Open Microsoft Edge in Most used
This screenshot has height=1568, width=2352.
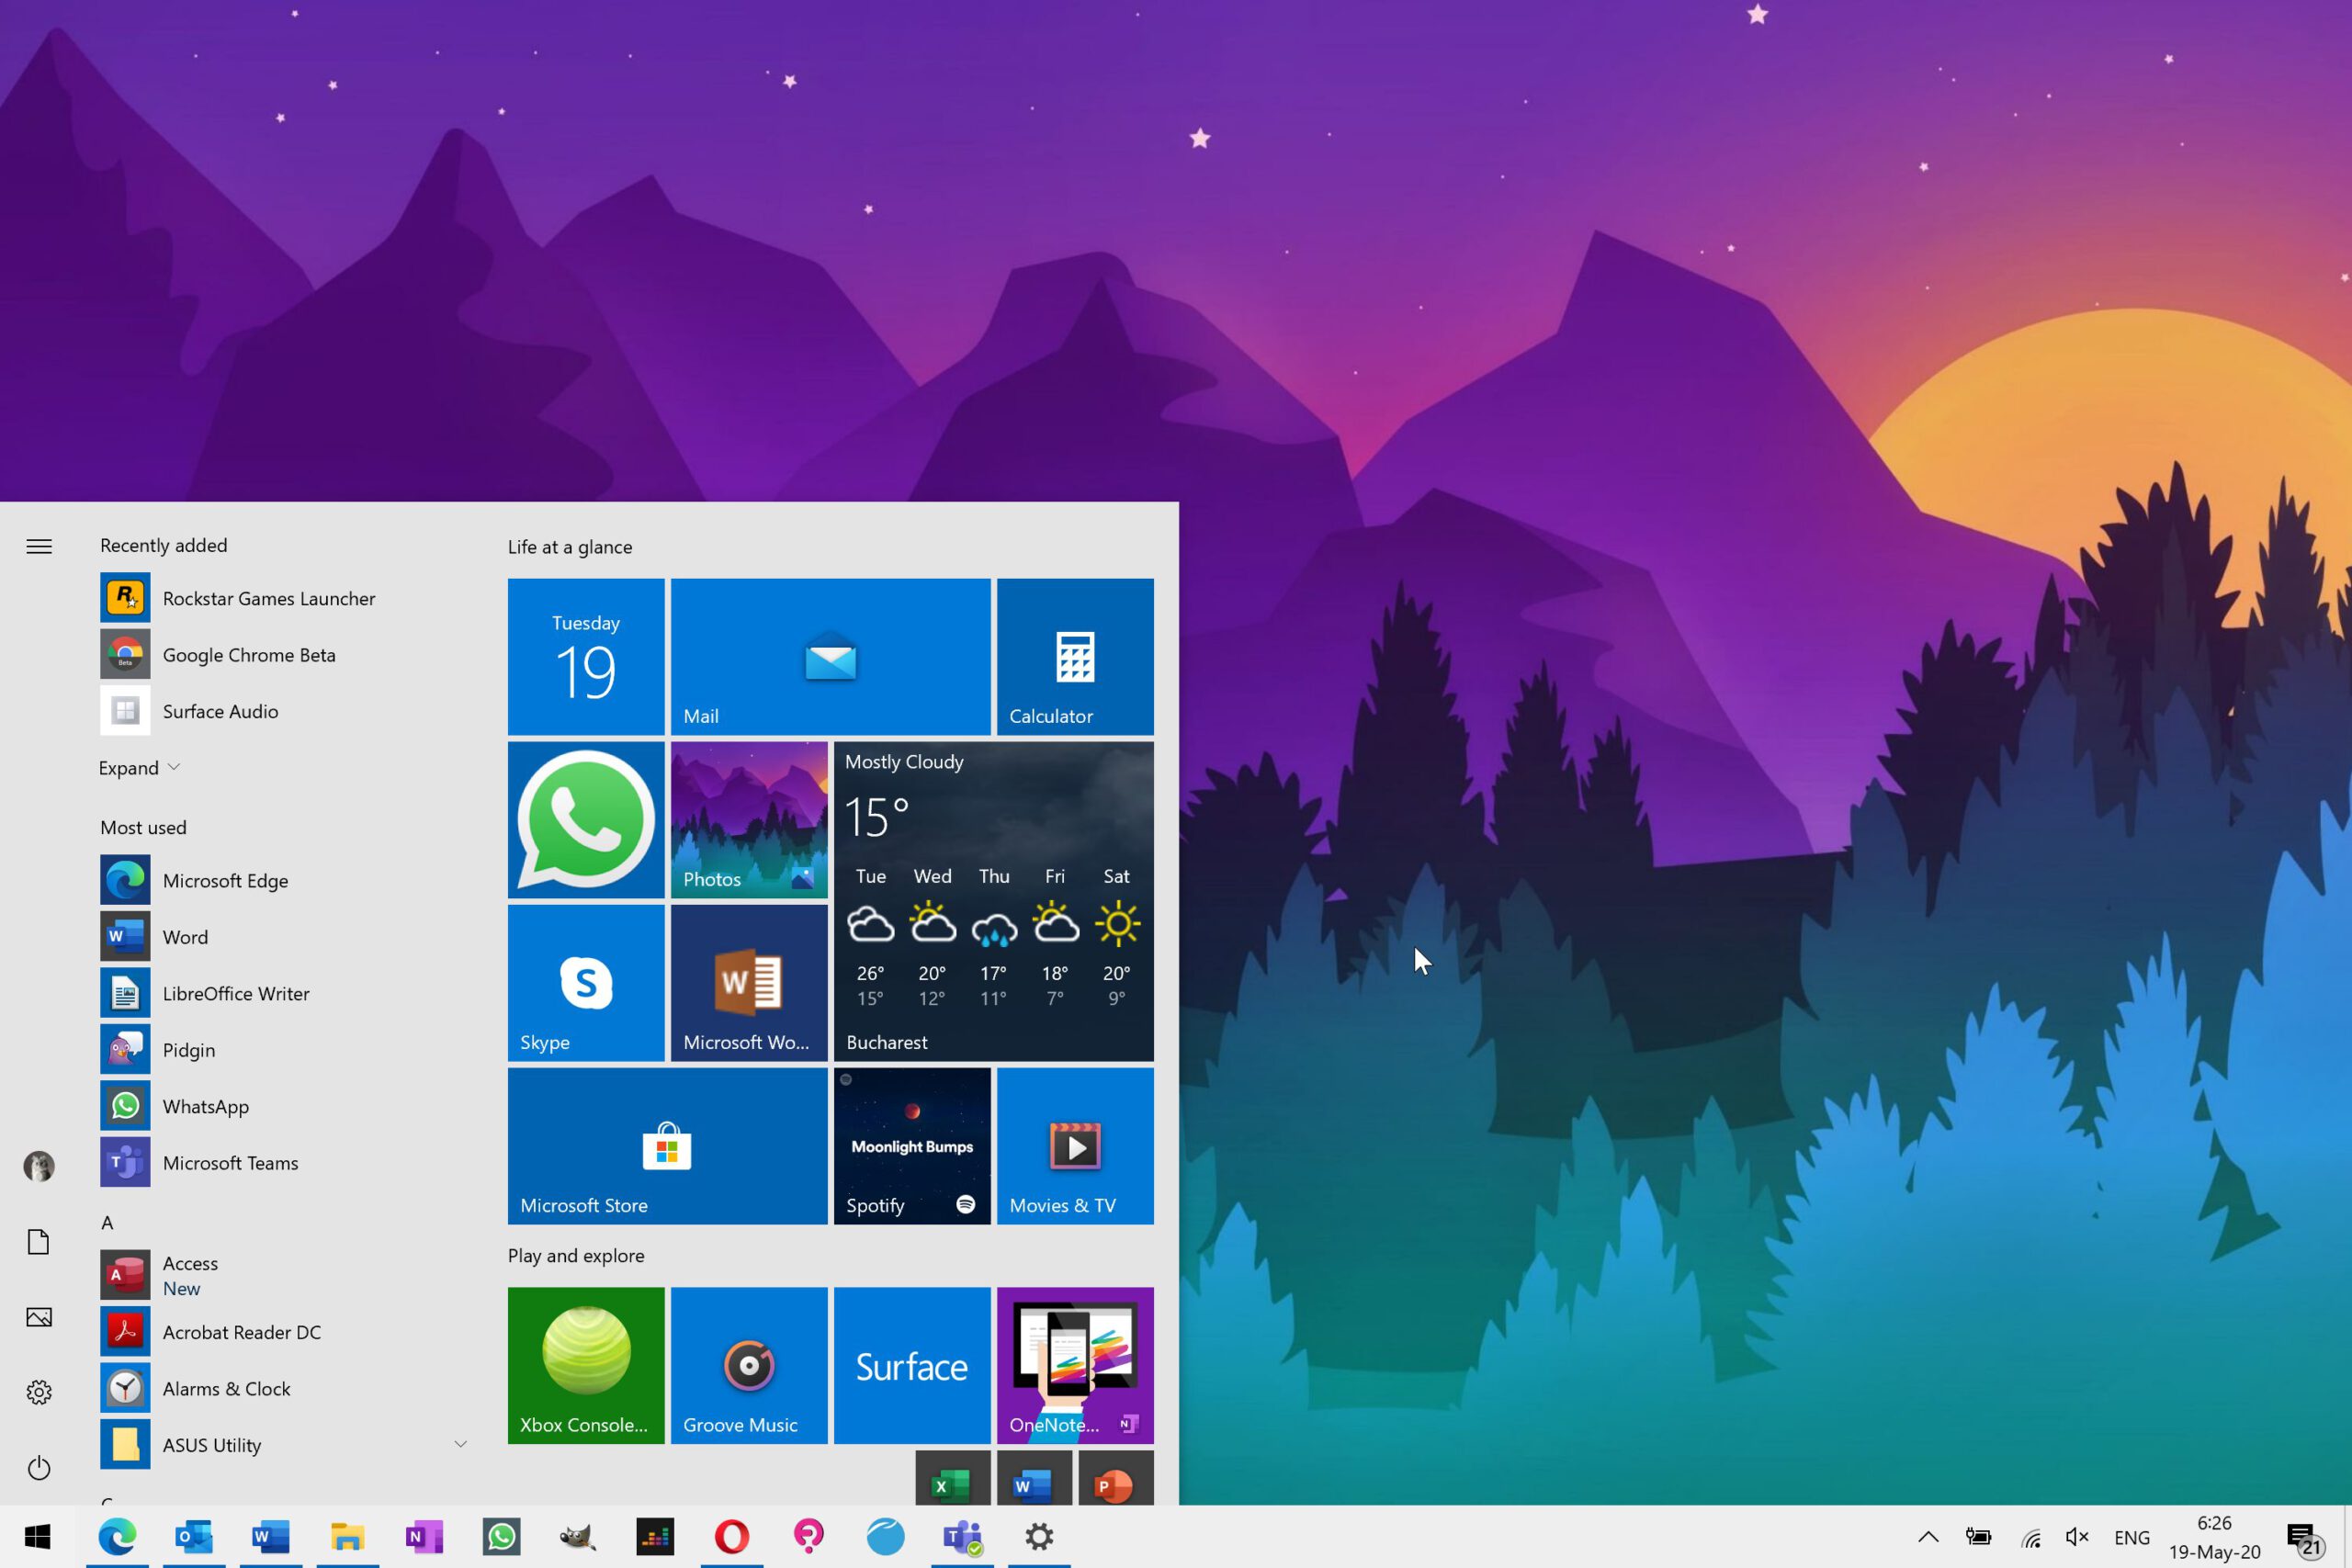[x=284, y=880]
